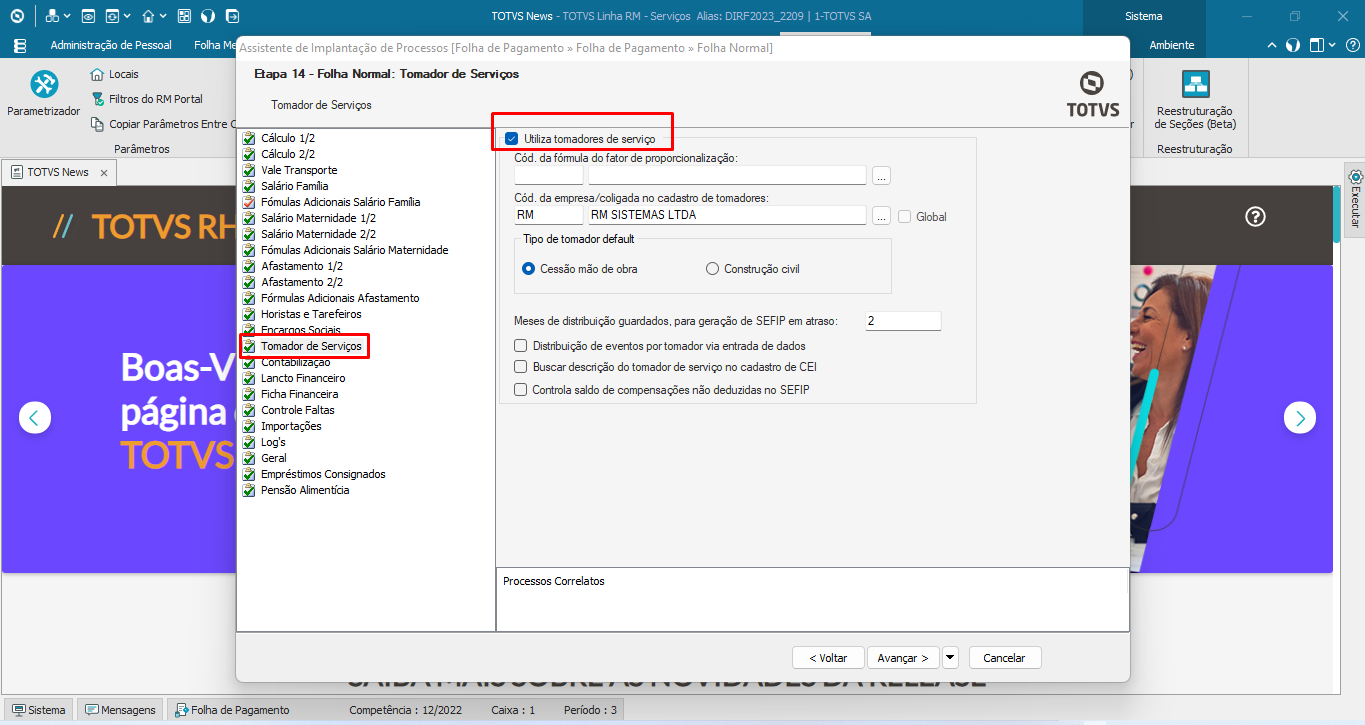Open the dropdown arrow beside Avançar
The width and height of the screenshot is (1365, 725).
click(950, 657)
